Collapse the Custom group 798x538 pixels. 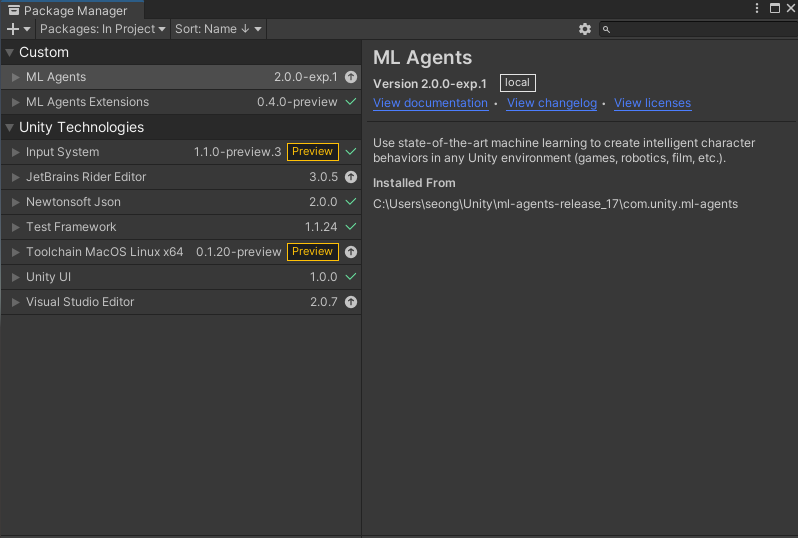pos(10,52)
